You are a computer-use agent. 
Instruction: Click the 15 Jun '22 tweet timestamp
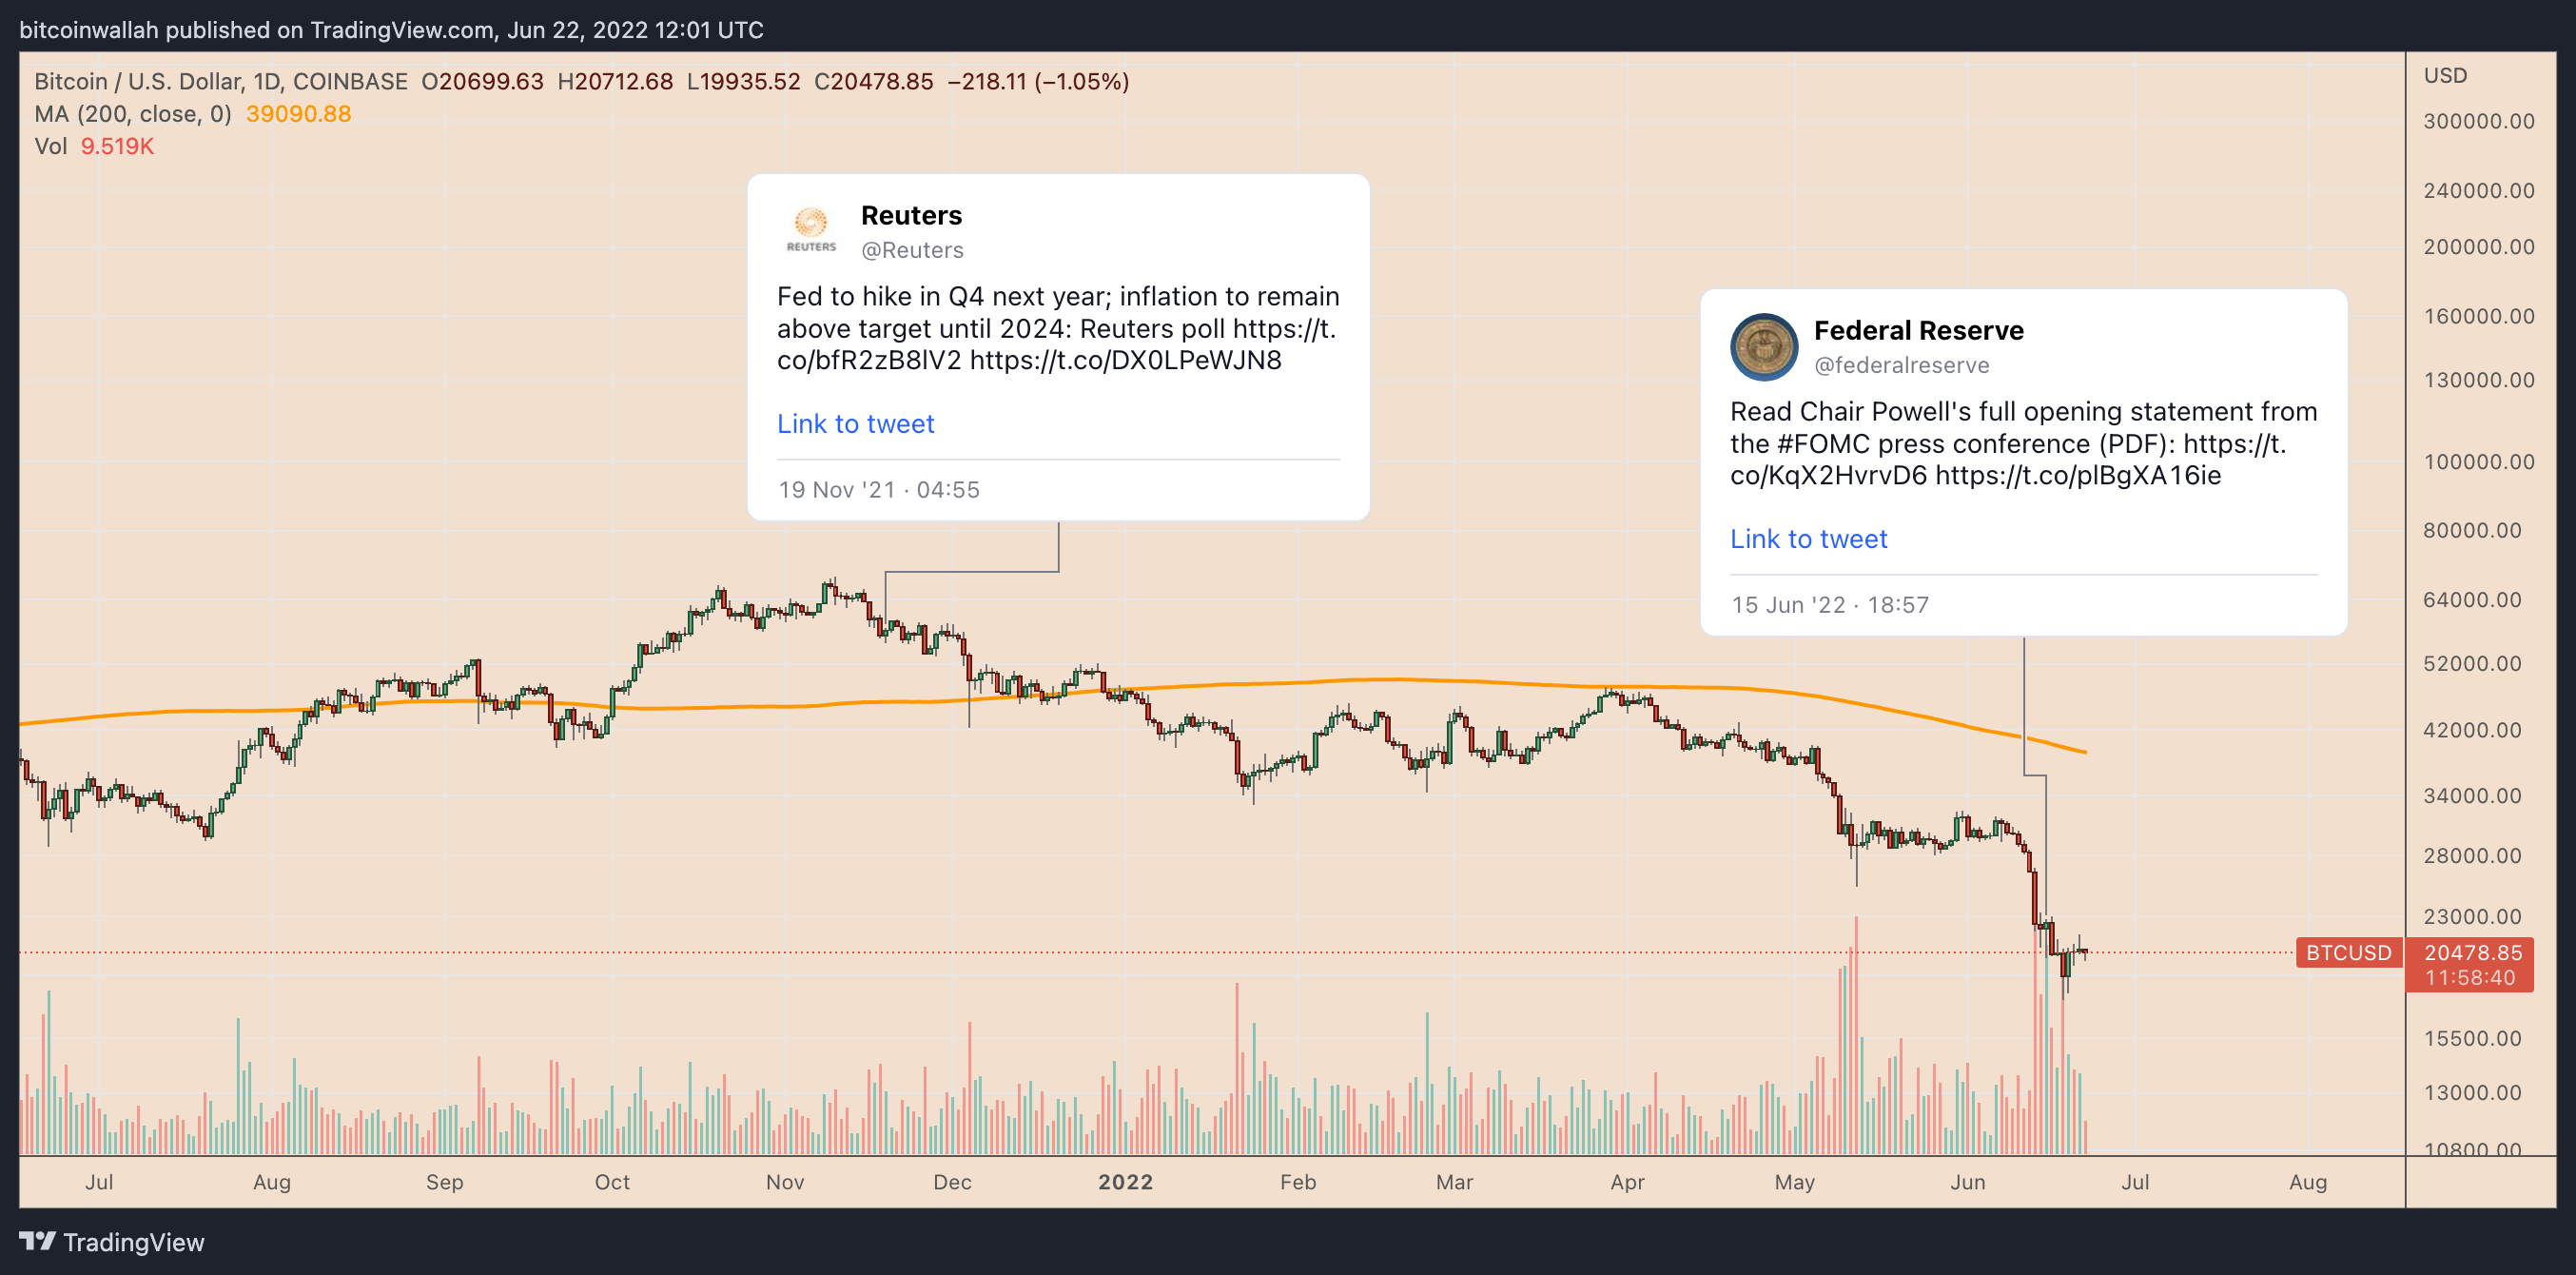coord(1830,605)
